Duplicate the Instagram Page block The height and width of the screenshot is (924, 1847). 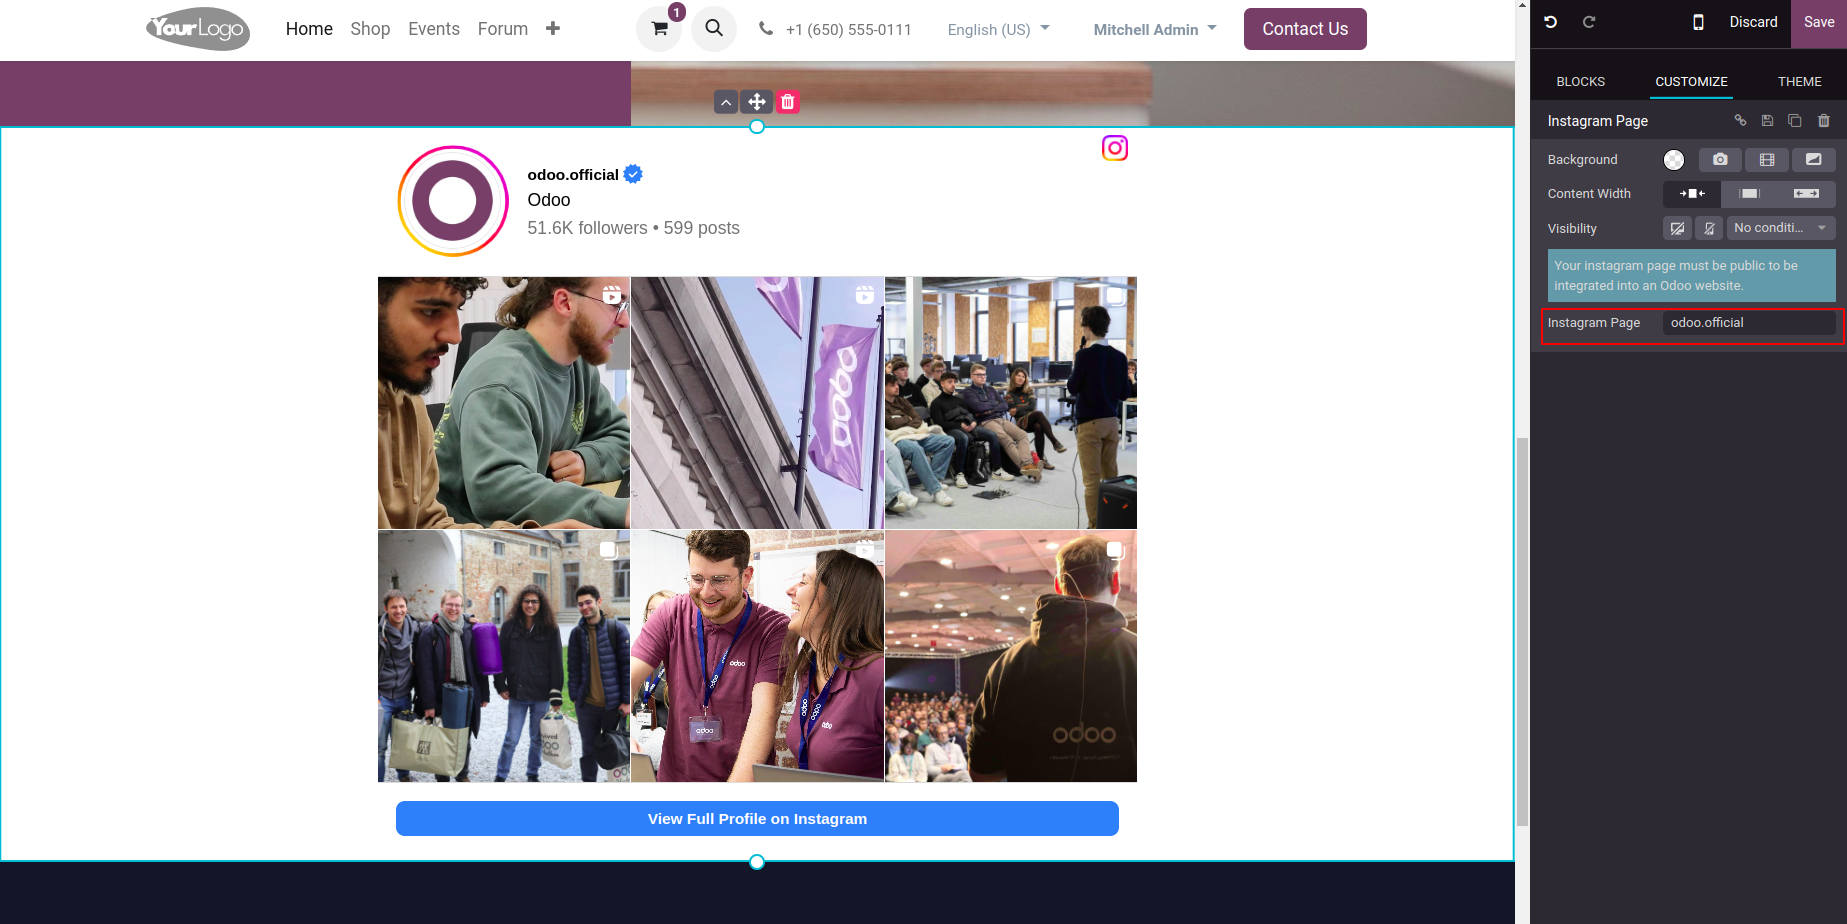tap(1795, 121)
